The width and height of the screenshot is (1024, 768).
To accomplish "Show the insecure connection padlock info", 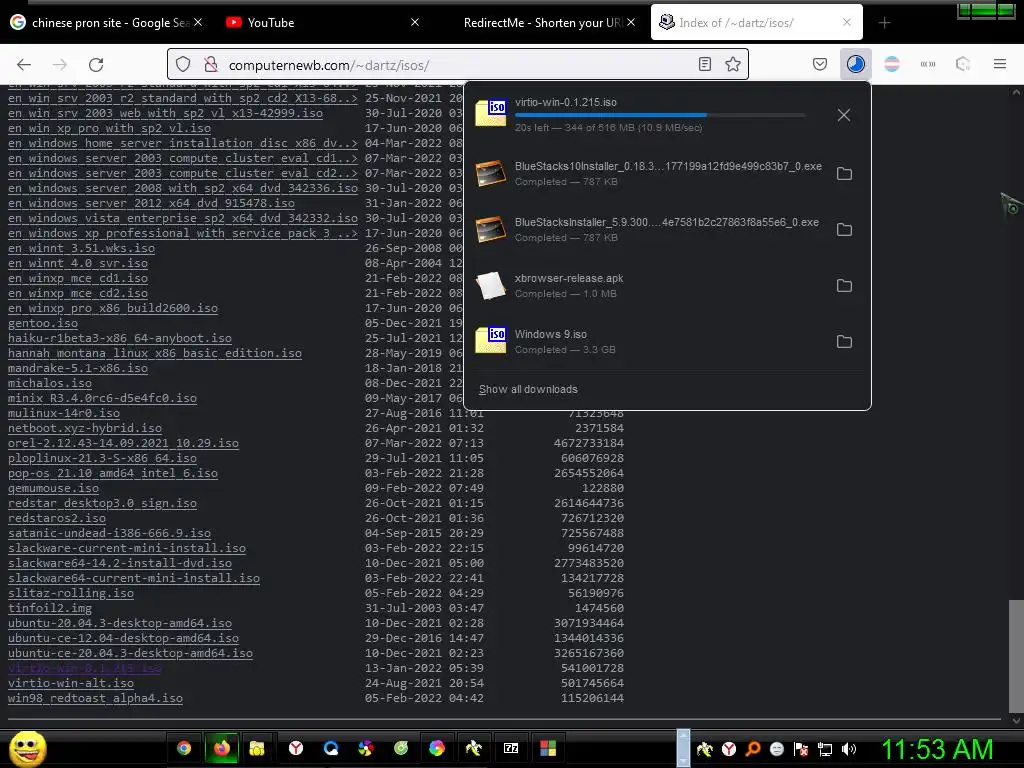I will [x=210, y=65].
